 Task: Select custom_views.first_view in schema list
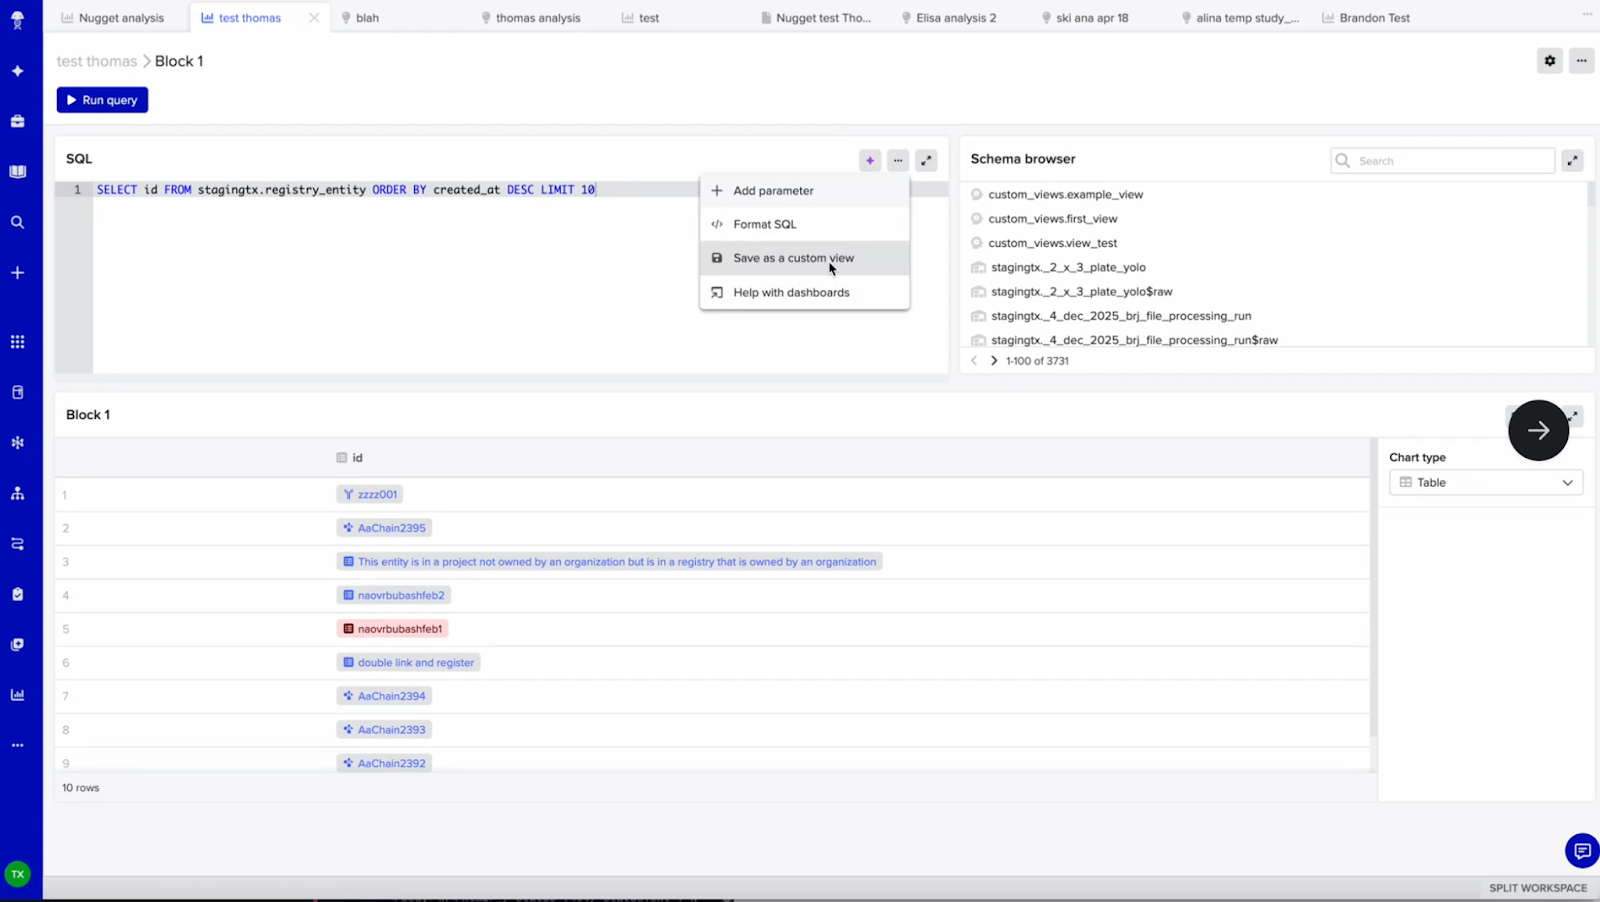point(1052,219)
